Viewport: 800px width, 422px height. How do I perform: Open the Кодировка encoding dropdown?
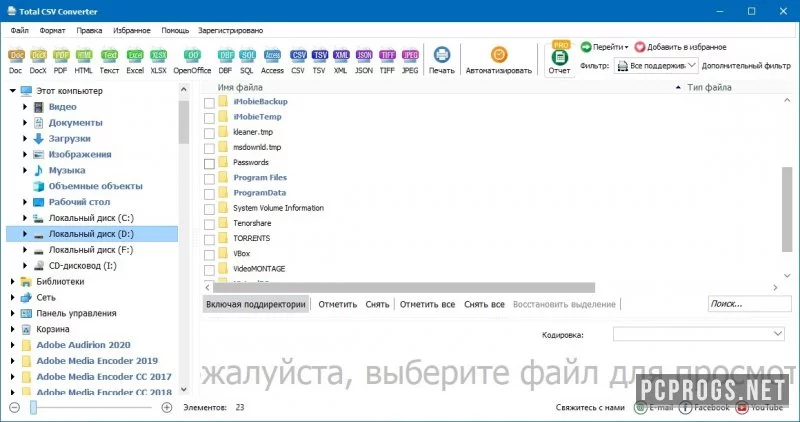pos(698,334)
